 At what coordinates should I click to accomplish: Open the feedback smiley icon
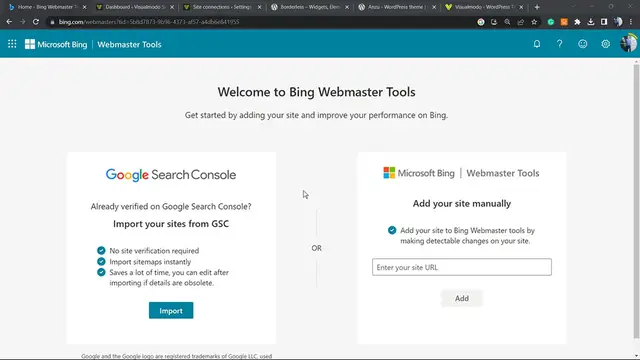click(x=582, y=44)
